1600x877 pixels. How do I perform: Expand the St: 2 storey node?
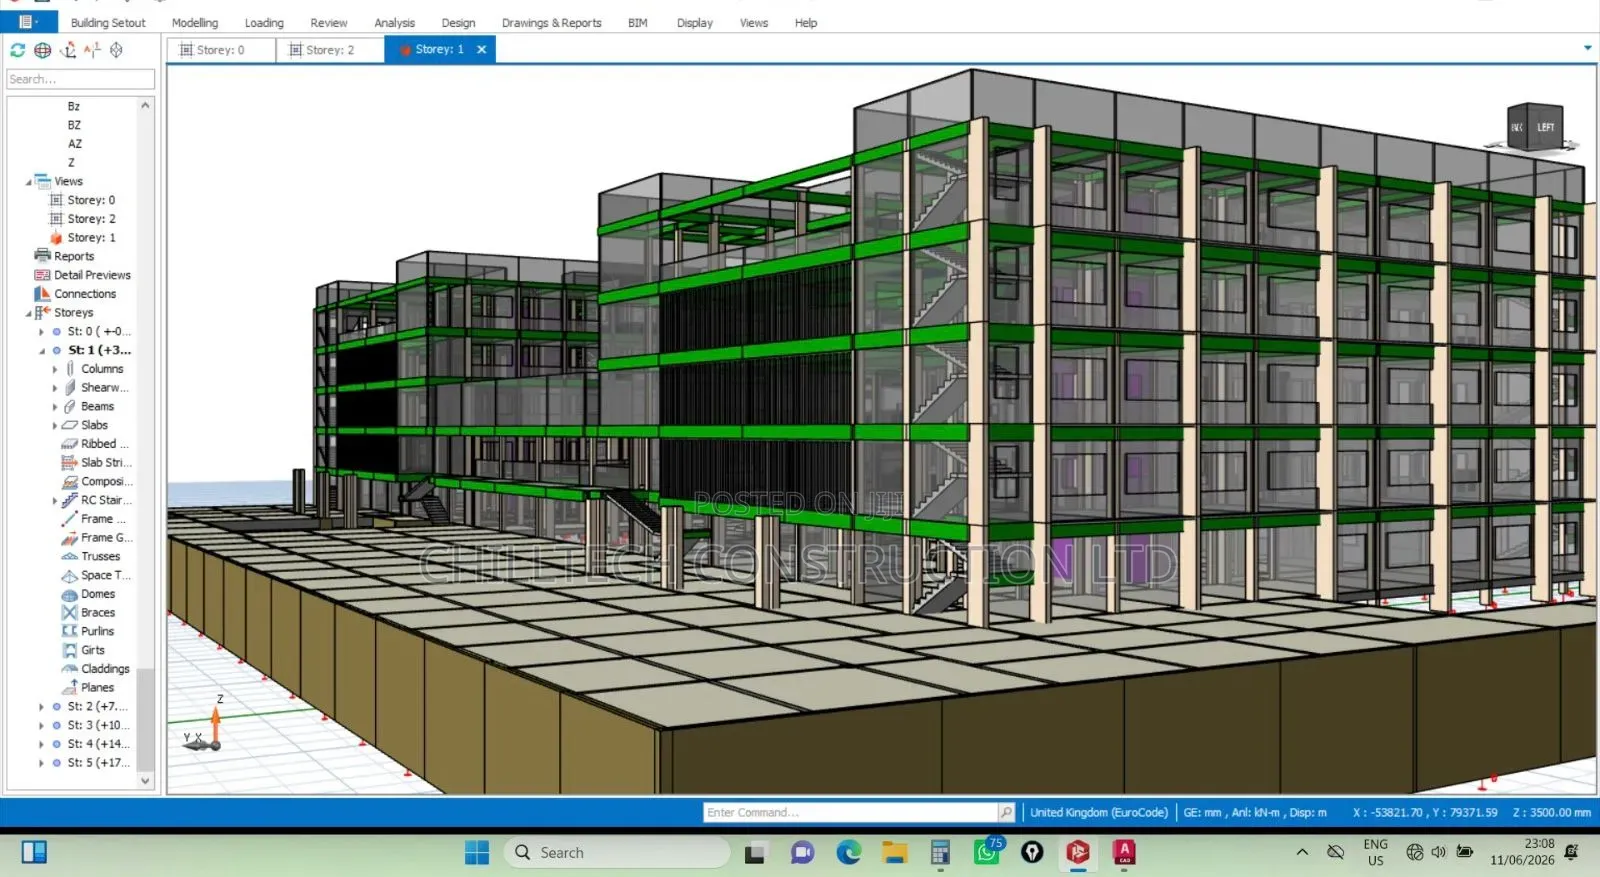click(41, 707)
